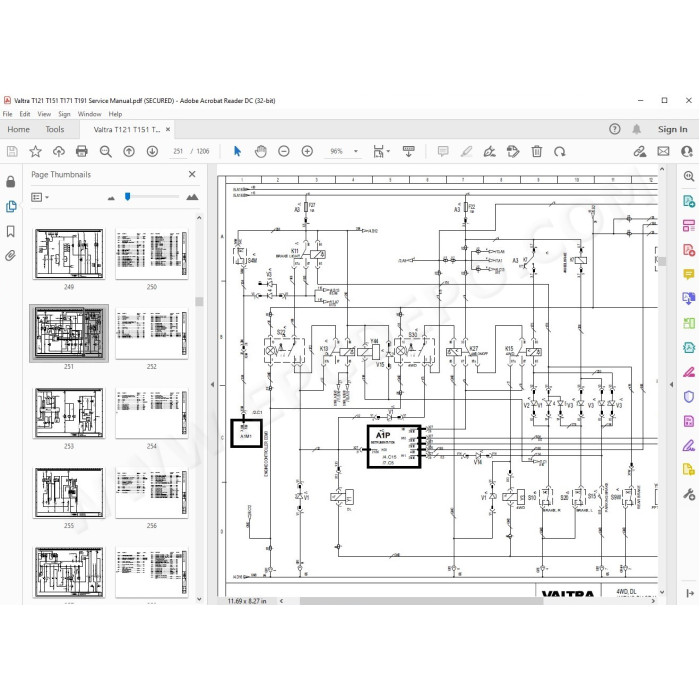This screenshot has height=700, width=700.
Task: Open the Sign menu
Action: (x=64, y=114)
